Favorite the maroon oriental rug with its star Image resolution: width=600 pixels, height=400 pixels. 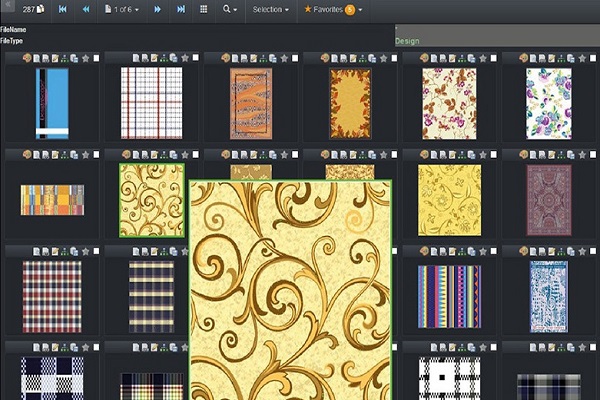(x=582, y=155)
